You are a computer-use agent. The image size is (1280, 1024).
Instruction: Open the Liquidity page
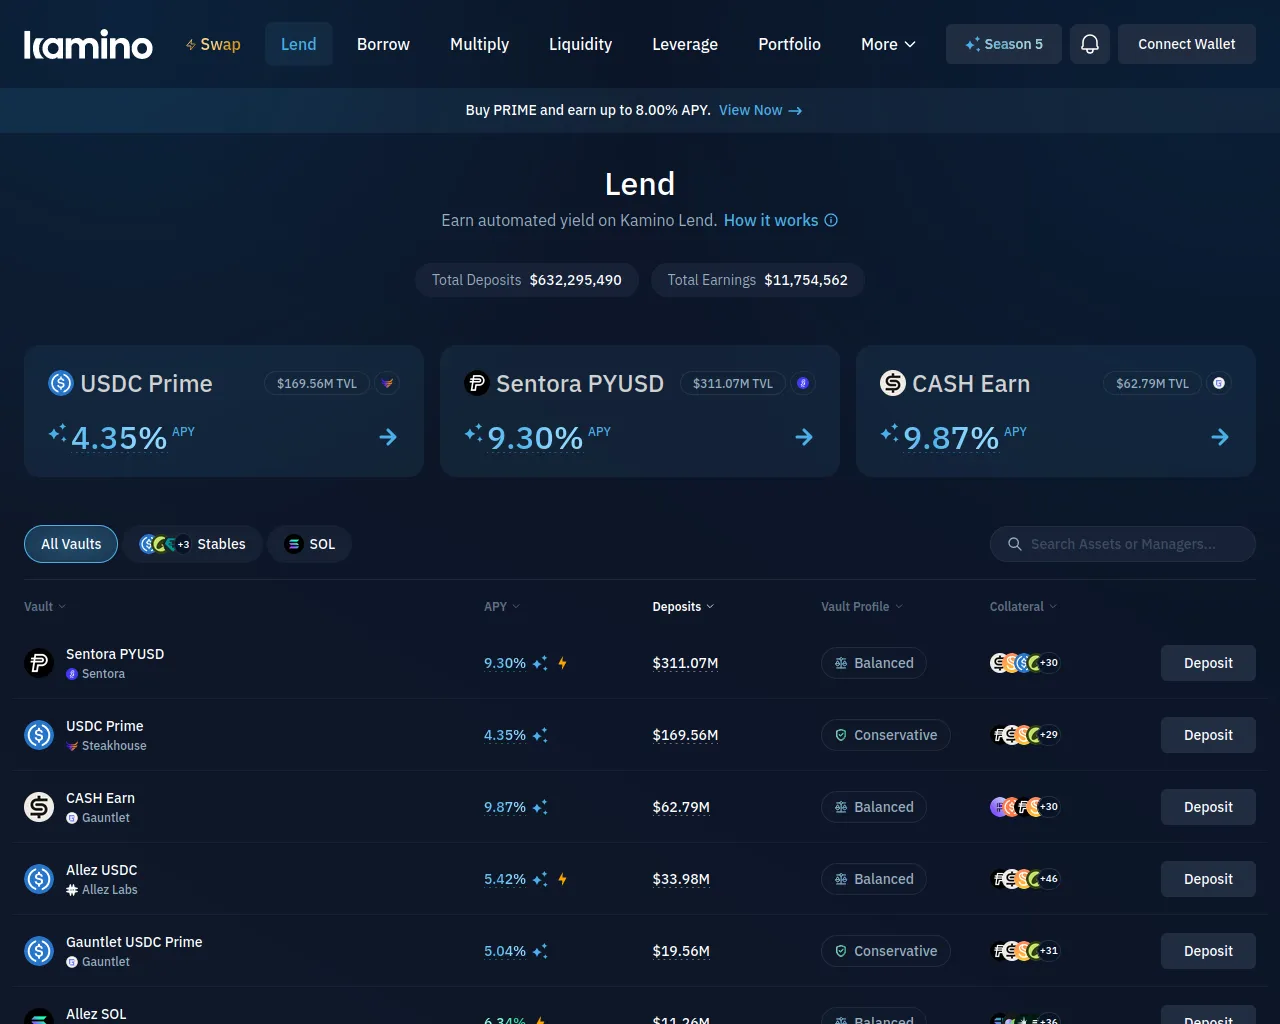(x=580, y=44)
